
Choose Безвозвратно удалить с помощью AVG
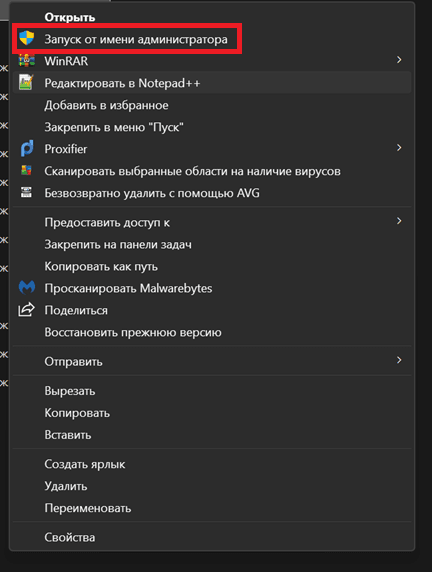tap(212, 193)
